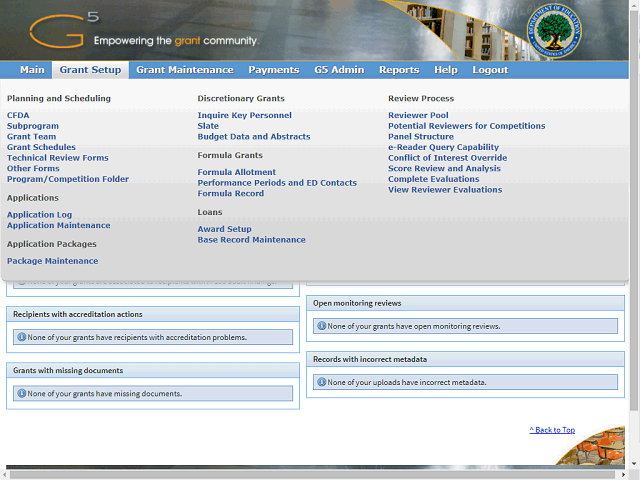The width and height of the screenshot is (640, 480).
Task: Click the scroll right arrow
Action: 623,475
